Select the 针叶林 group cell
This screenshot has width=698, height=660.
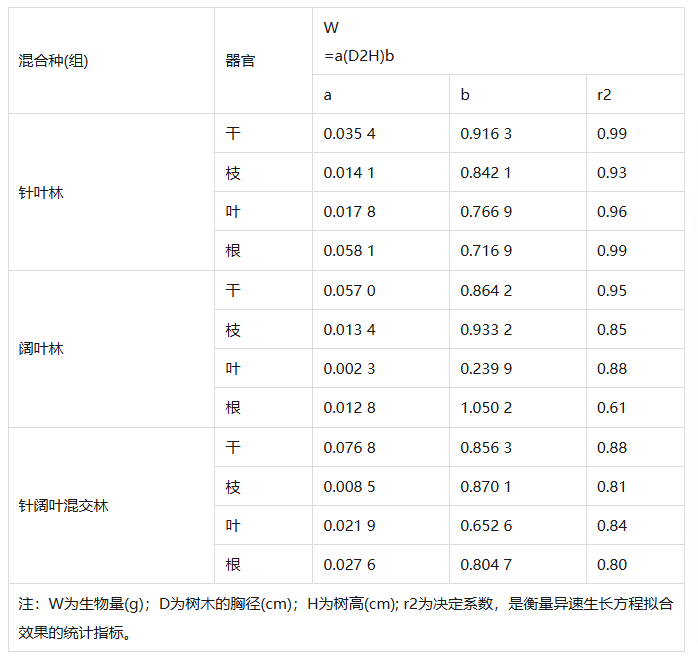111,192
